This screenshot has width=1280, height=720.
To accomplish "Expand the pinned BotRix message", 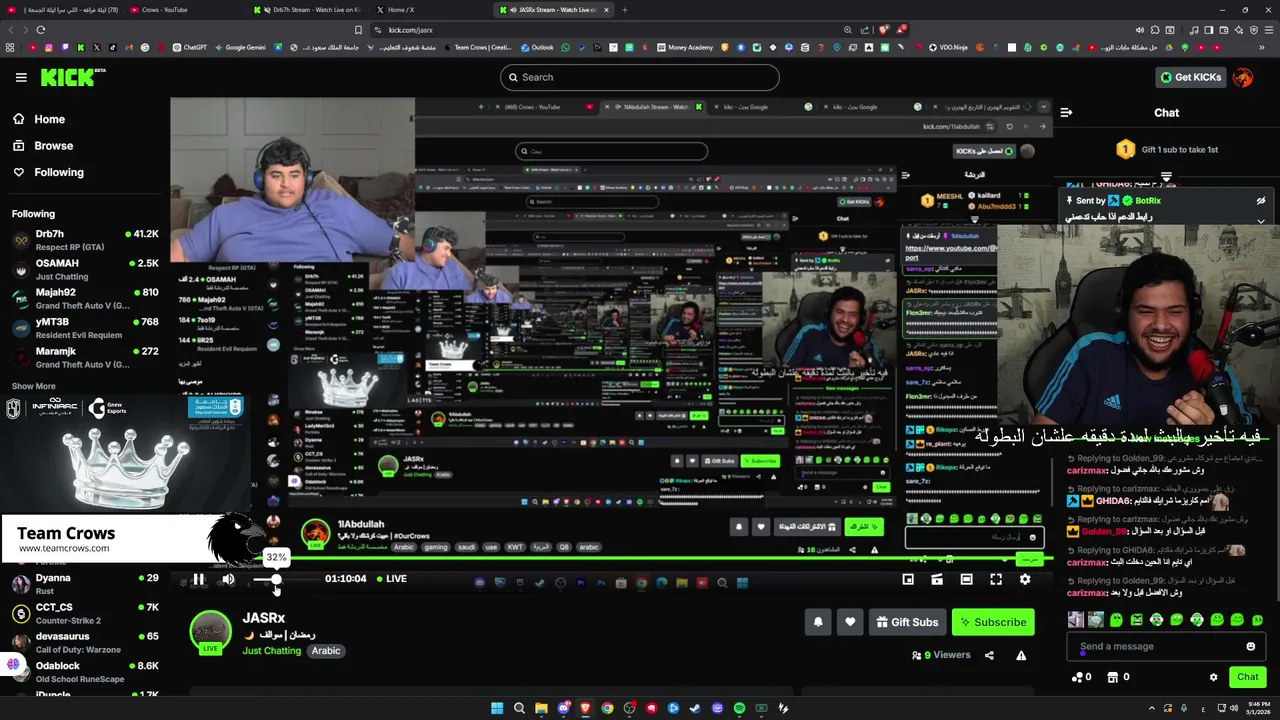I will [x=1261, y=220].
